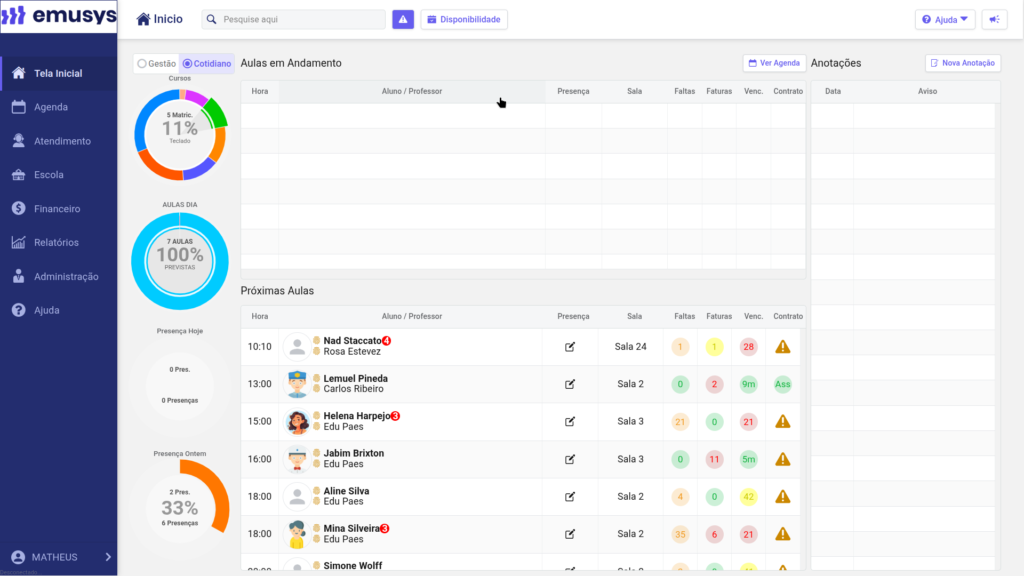Click the red notification badge on Mina Silveira
The height and width of the screenshot is (576, 1024).
click(385, 528)
